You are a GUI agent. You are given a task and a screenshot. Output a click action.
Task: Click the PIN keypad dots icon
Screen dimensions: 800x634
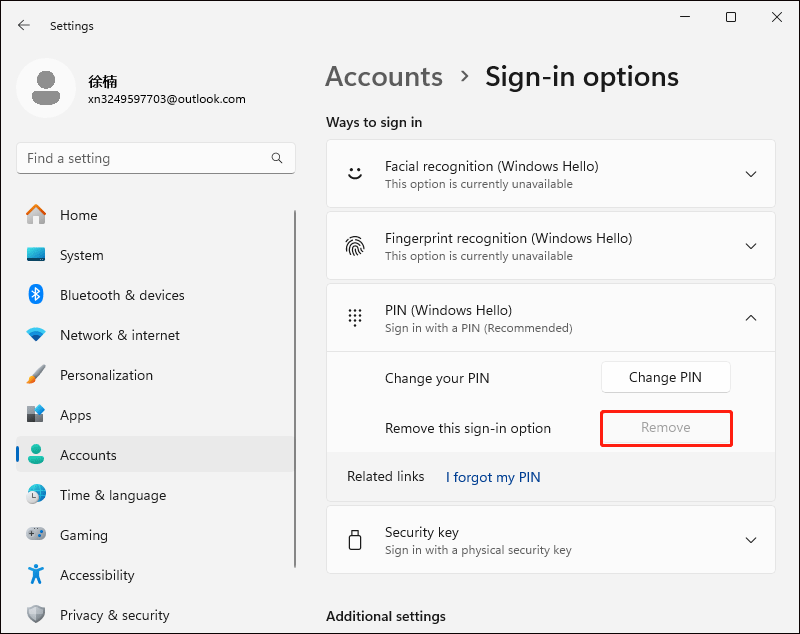[355, 317]
